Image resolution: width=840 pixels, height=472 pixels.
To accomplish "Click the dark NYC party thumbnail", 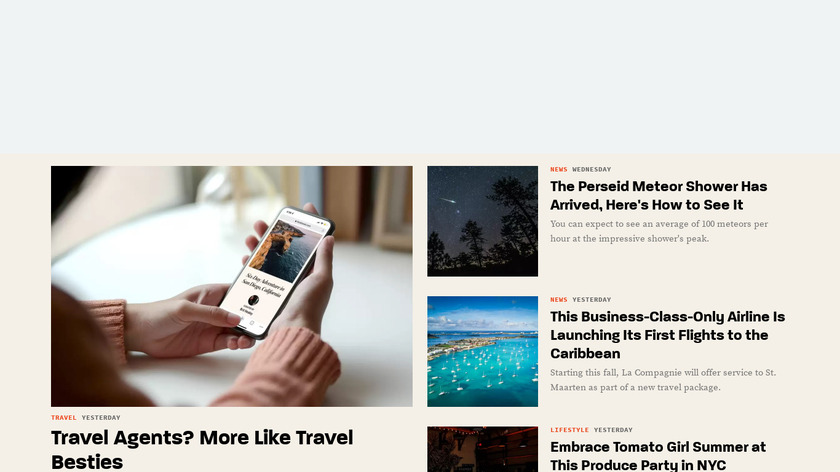I will pyautogui.click(x=482, y=449).
